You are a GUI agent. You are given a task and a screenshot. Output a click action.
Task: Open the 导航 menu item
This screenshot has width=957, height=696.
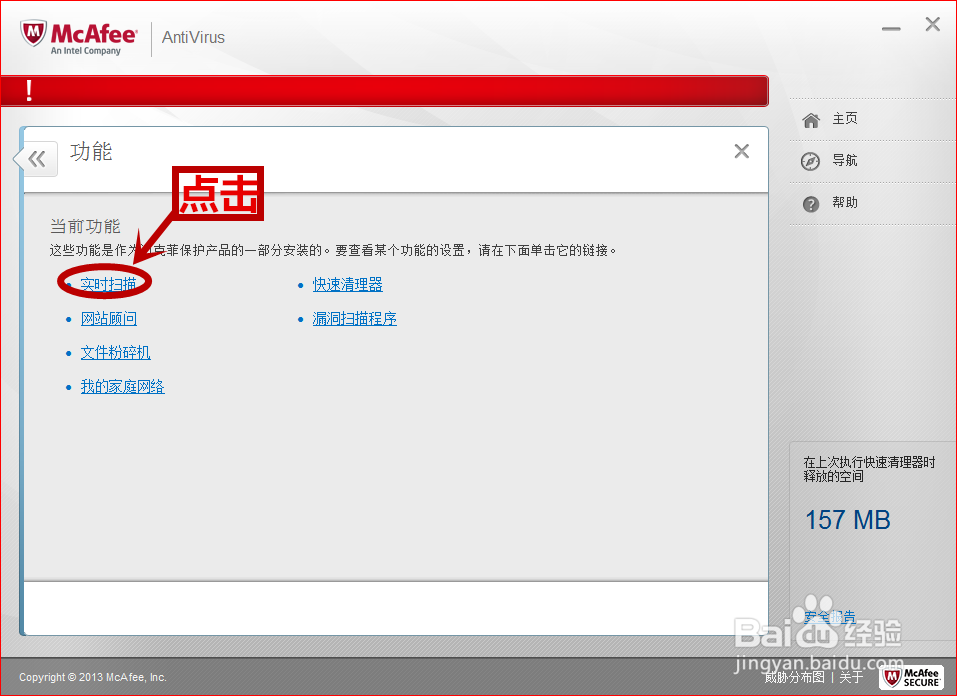845,161
